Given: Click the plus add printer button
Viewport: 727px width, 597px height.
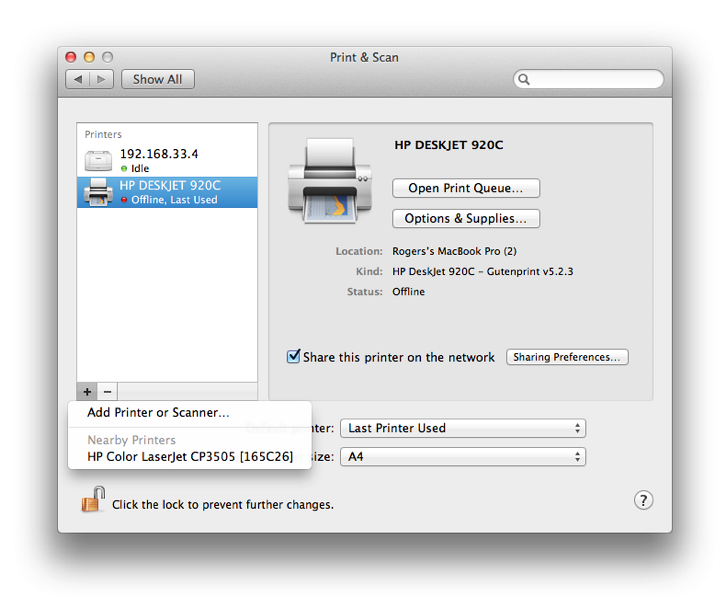Looking at the screenshot, I should coord(87,392).
